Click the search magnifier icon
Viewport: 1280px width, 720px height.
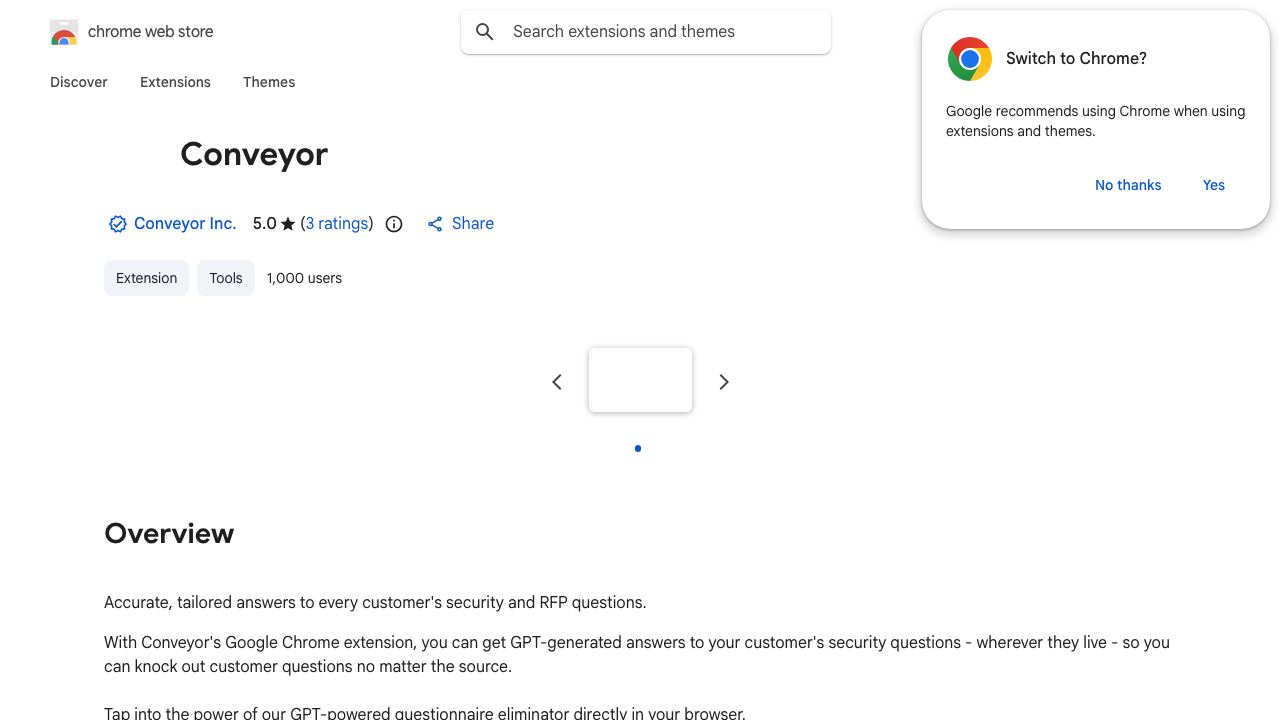click(x=485, y=32)
